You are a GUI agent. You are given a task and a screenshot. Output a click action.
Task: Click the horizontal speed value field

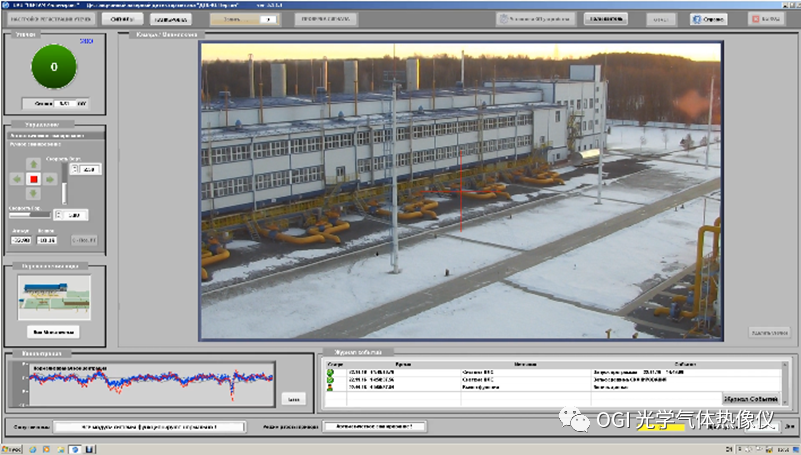(75, 215)
